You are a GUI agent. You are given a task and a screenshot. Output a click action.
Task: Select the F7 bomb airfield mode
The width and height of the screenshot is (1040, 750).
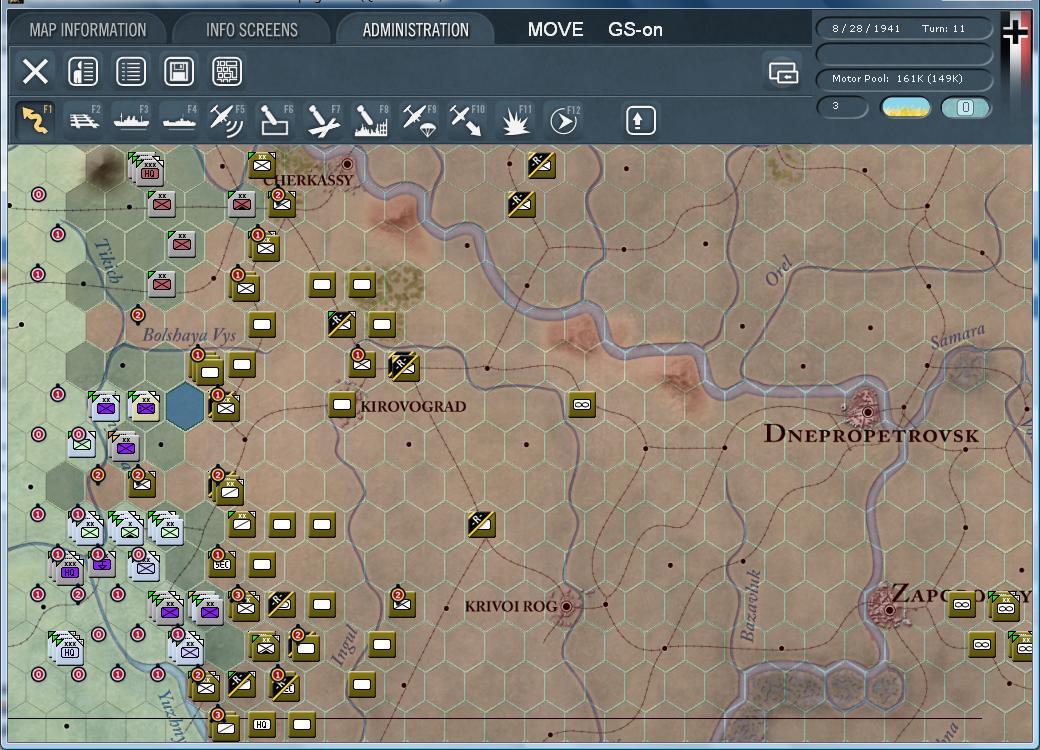pos(323,120)
